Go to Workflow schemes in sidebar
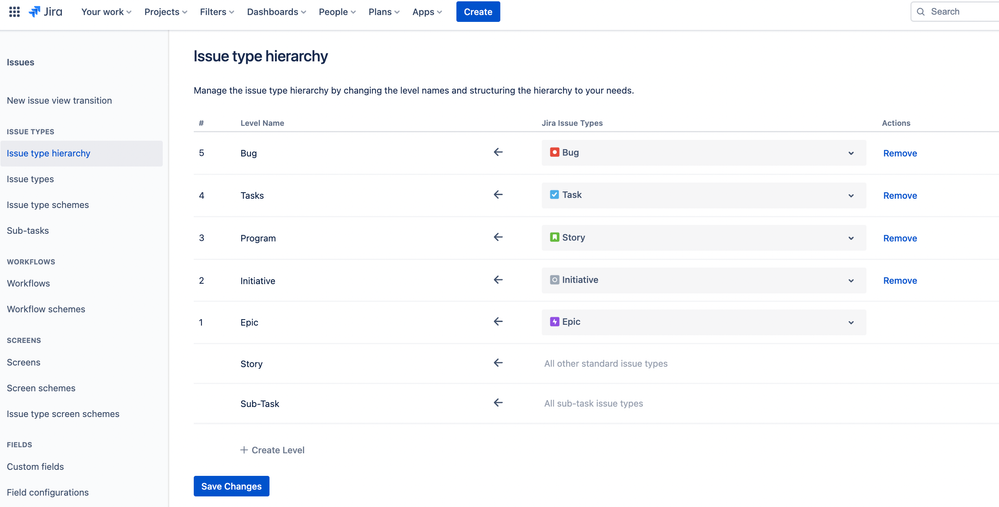This screenshot has height=507, width=999. click(x=46, y=309)
